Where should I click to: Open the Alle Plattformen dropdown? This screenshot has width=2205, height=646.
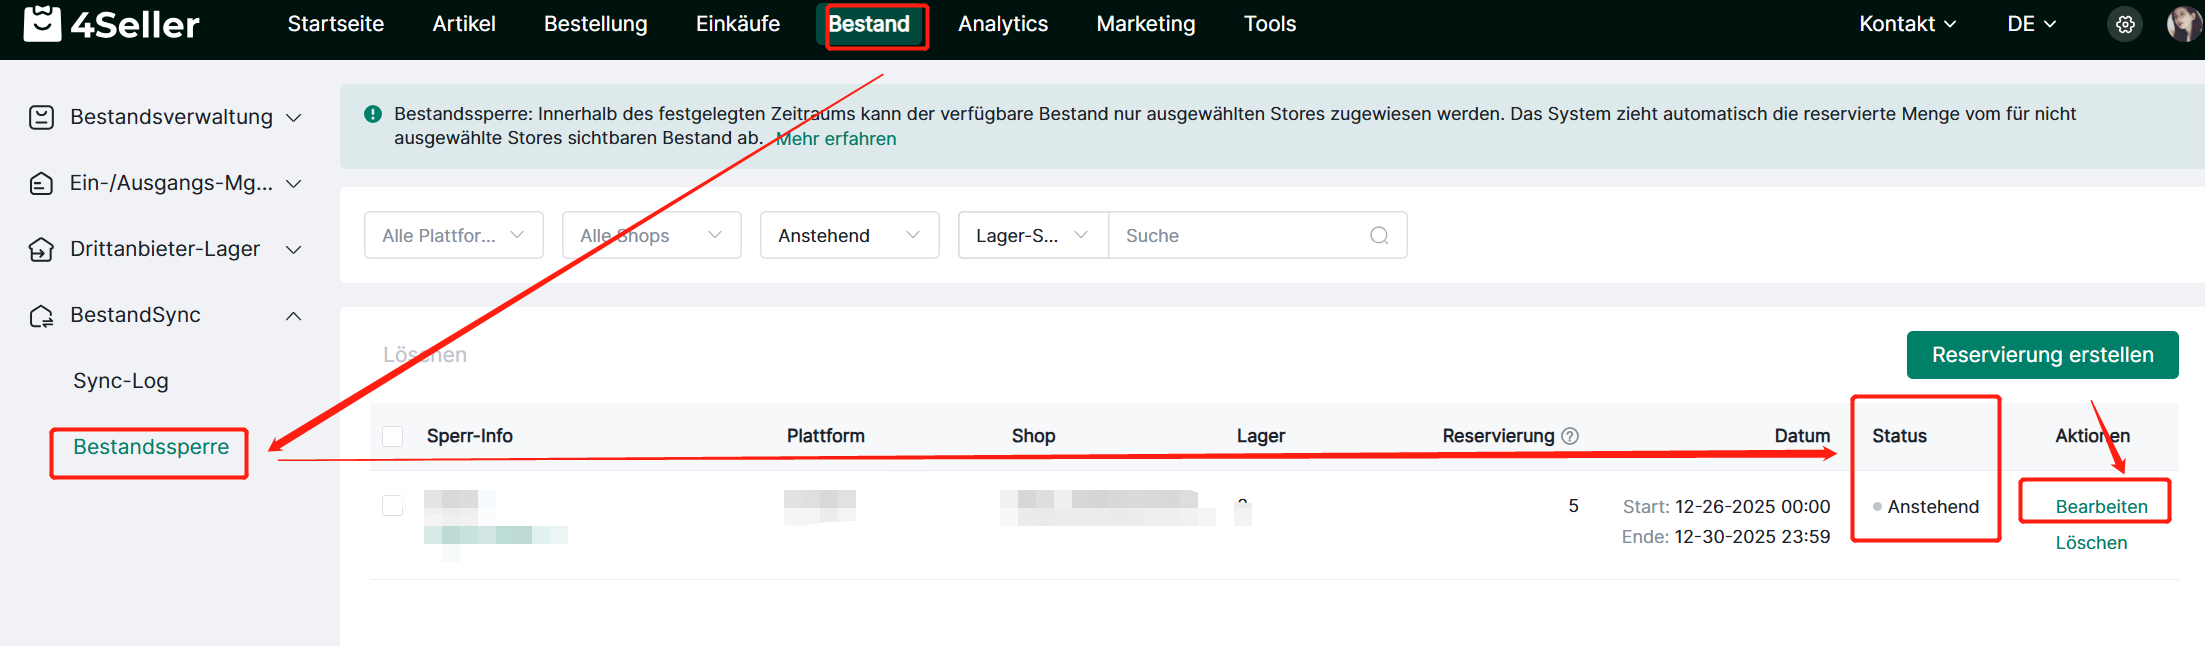pyautogui.click(x=453, y=236)
